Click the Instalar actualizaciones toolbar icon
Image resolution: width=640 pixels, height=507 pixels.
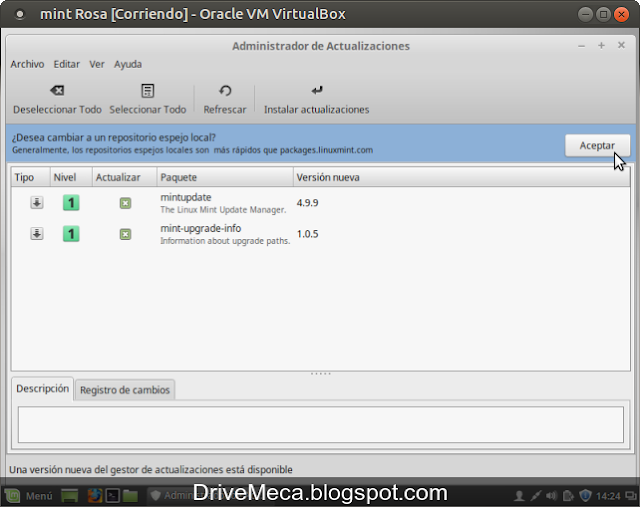(x=317, y=90)
